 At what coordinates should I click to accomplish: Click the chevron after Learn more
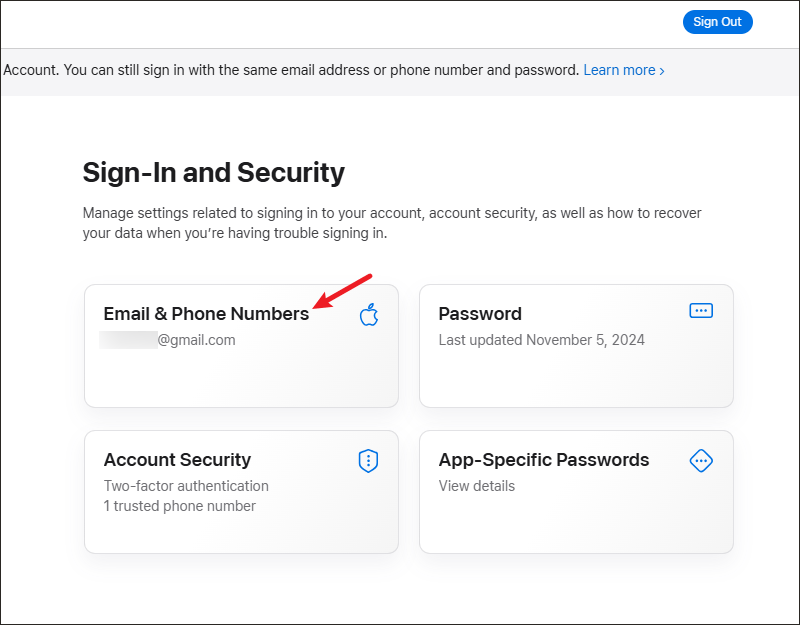pos(662,71)
